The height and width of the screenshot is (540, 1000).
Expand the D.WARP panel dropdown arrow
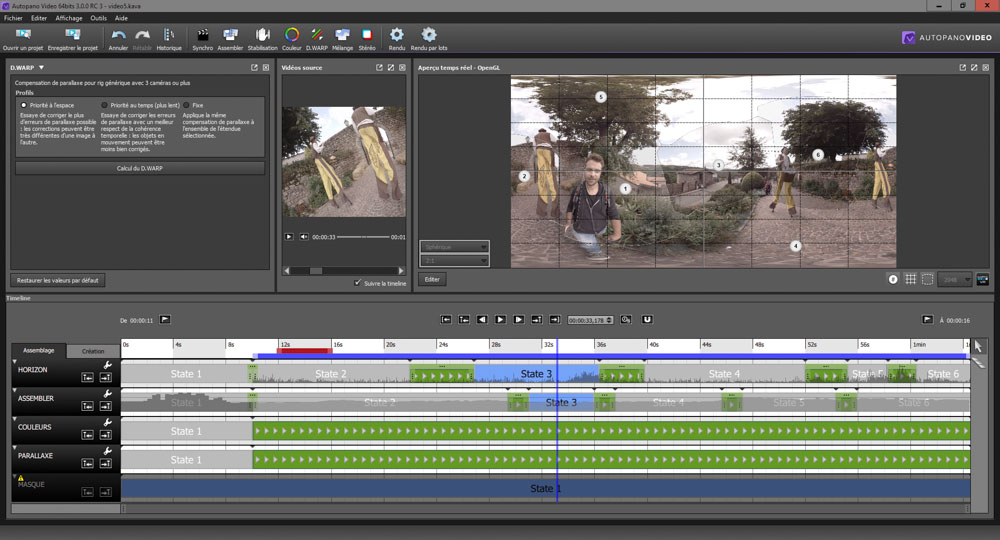click(41, 68)
